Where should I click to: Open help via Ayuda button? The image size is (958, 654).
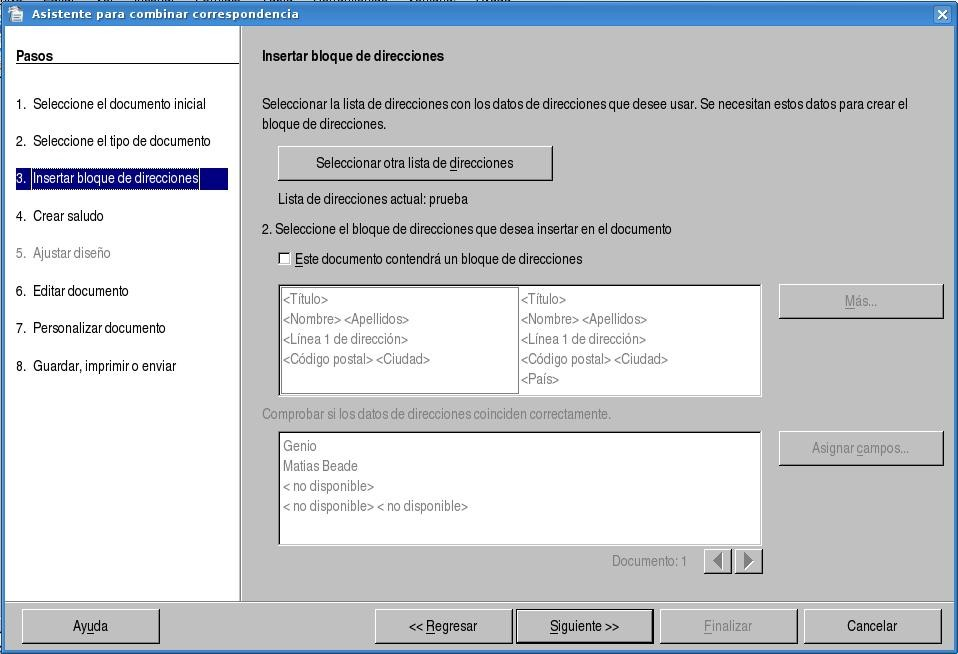[90, 626]
